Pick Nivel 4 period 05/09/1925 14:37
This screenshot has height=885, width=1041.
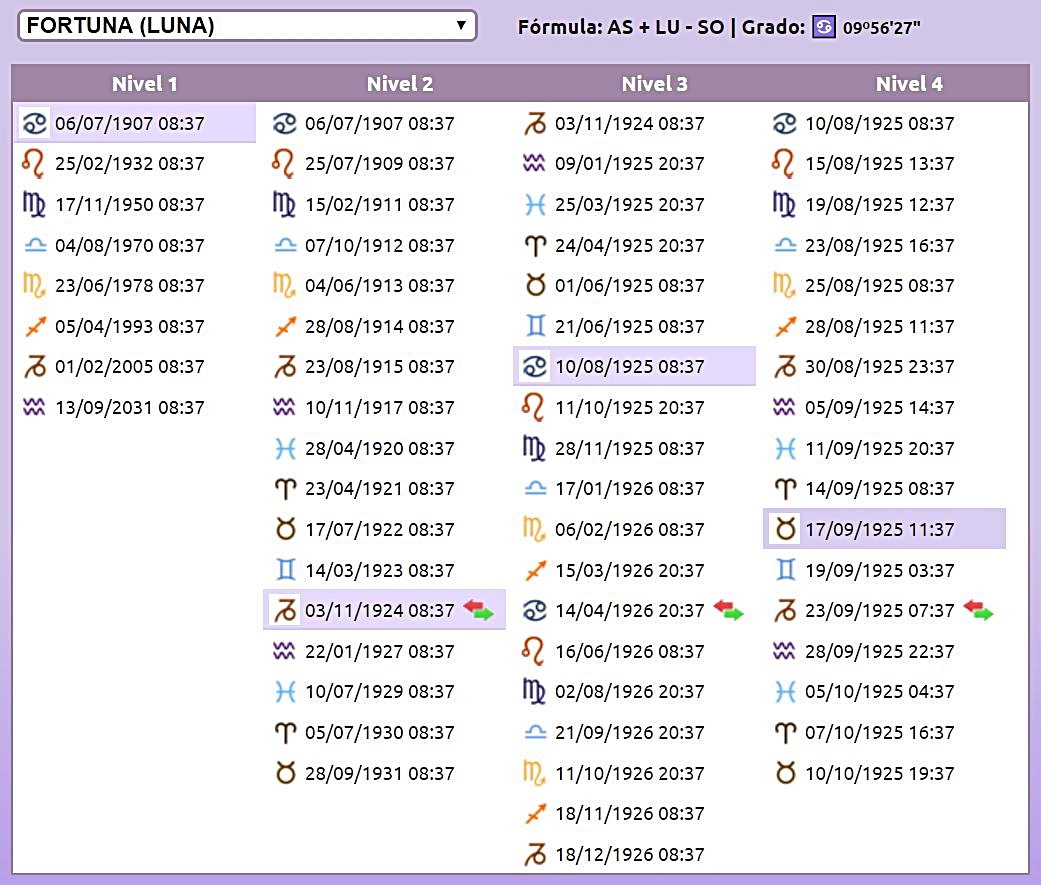[x=879, y=408]
